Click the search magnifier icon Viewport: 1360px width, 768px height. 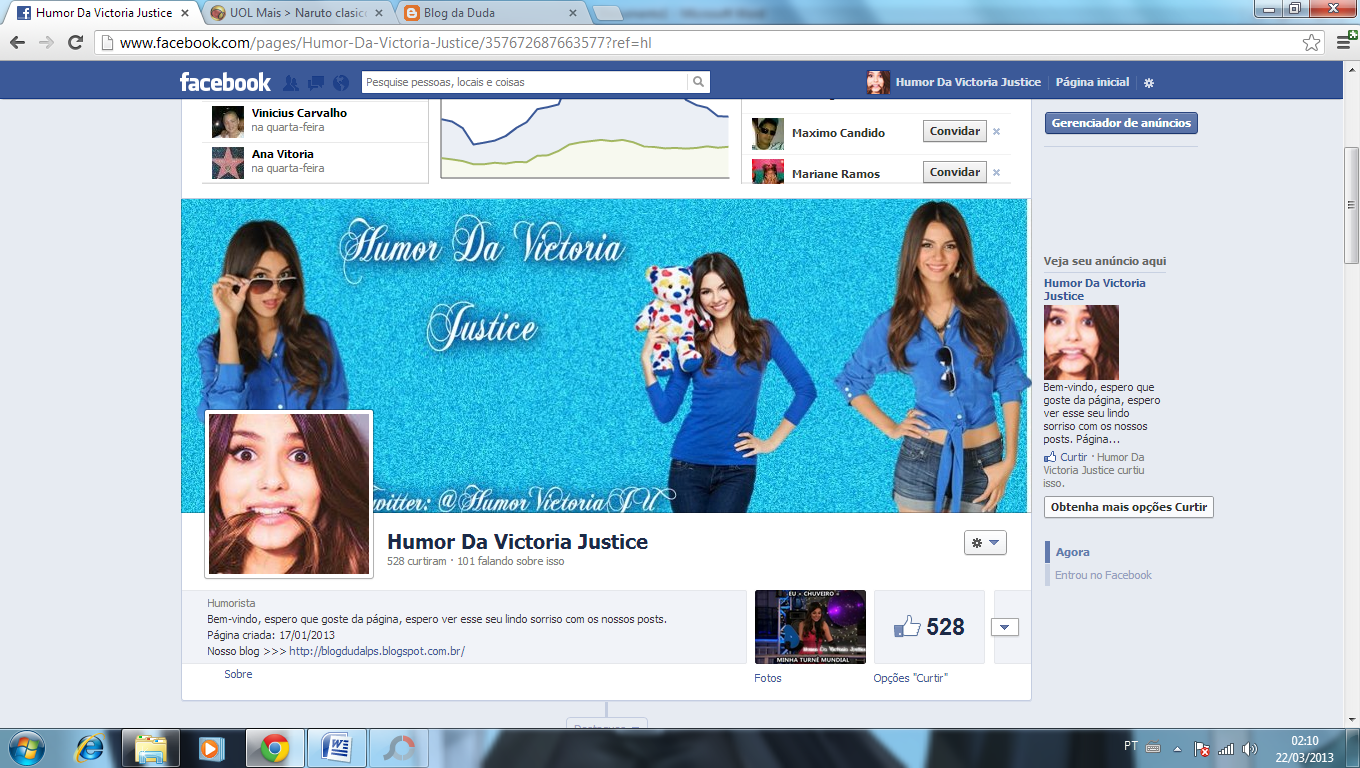699,82
